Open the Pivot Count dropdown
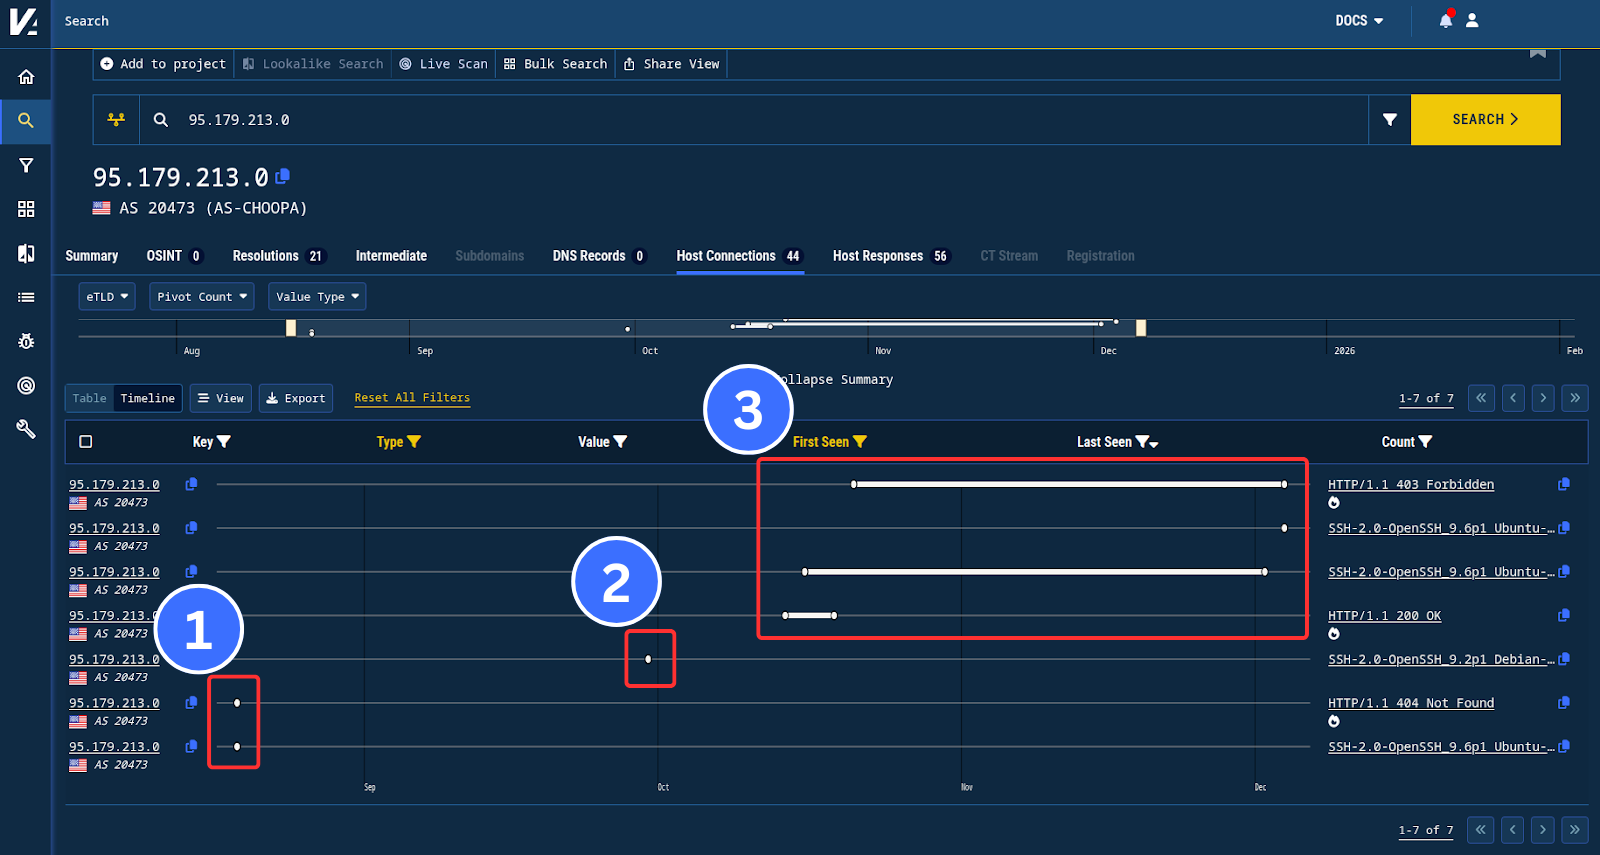Viewport: 1600px width, 855px height. 201,297
